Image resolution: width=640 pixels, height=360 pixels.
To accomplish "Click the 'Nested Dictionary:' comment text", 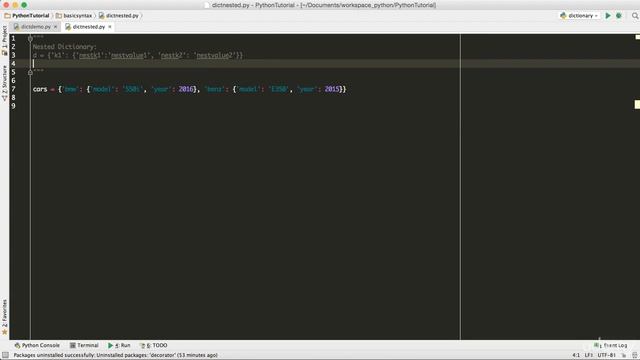I will coord(64,47).
